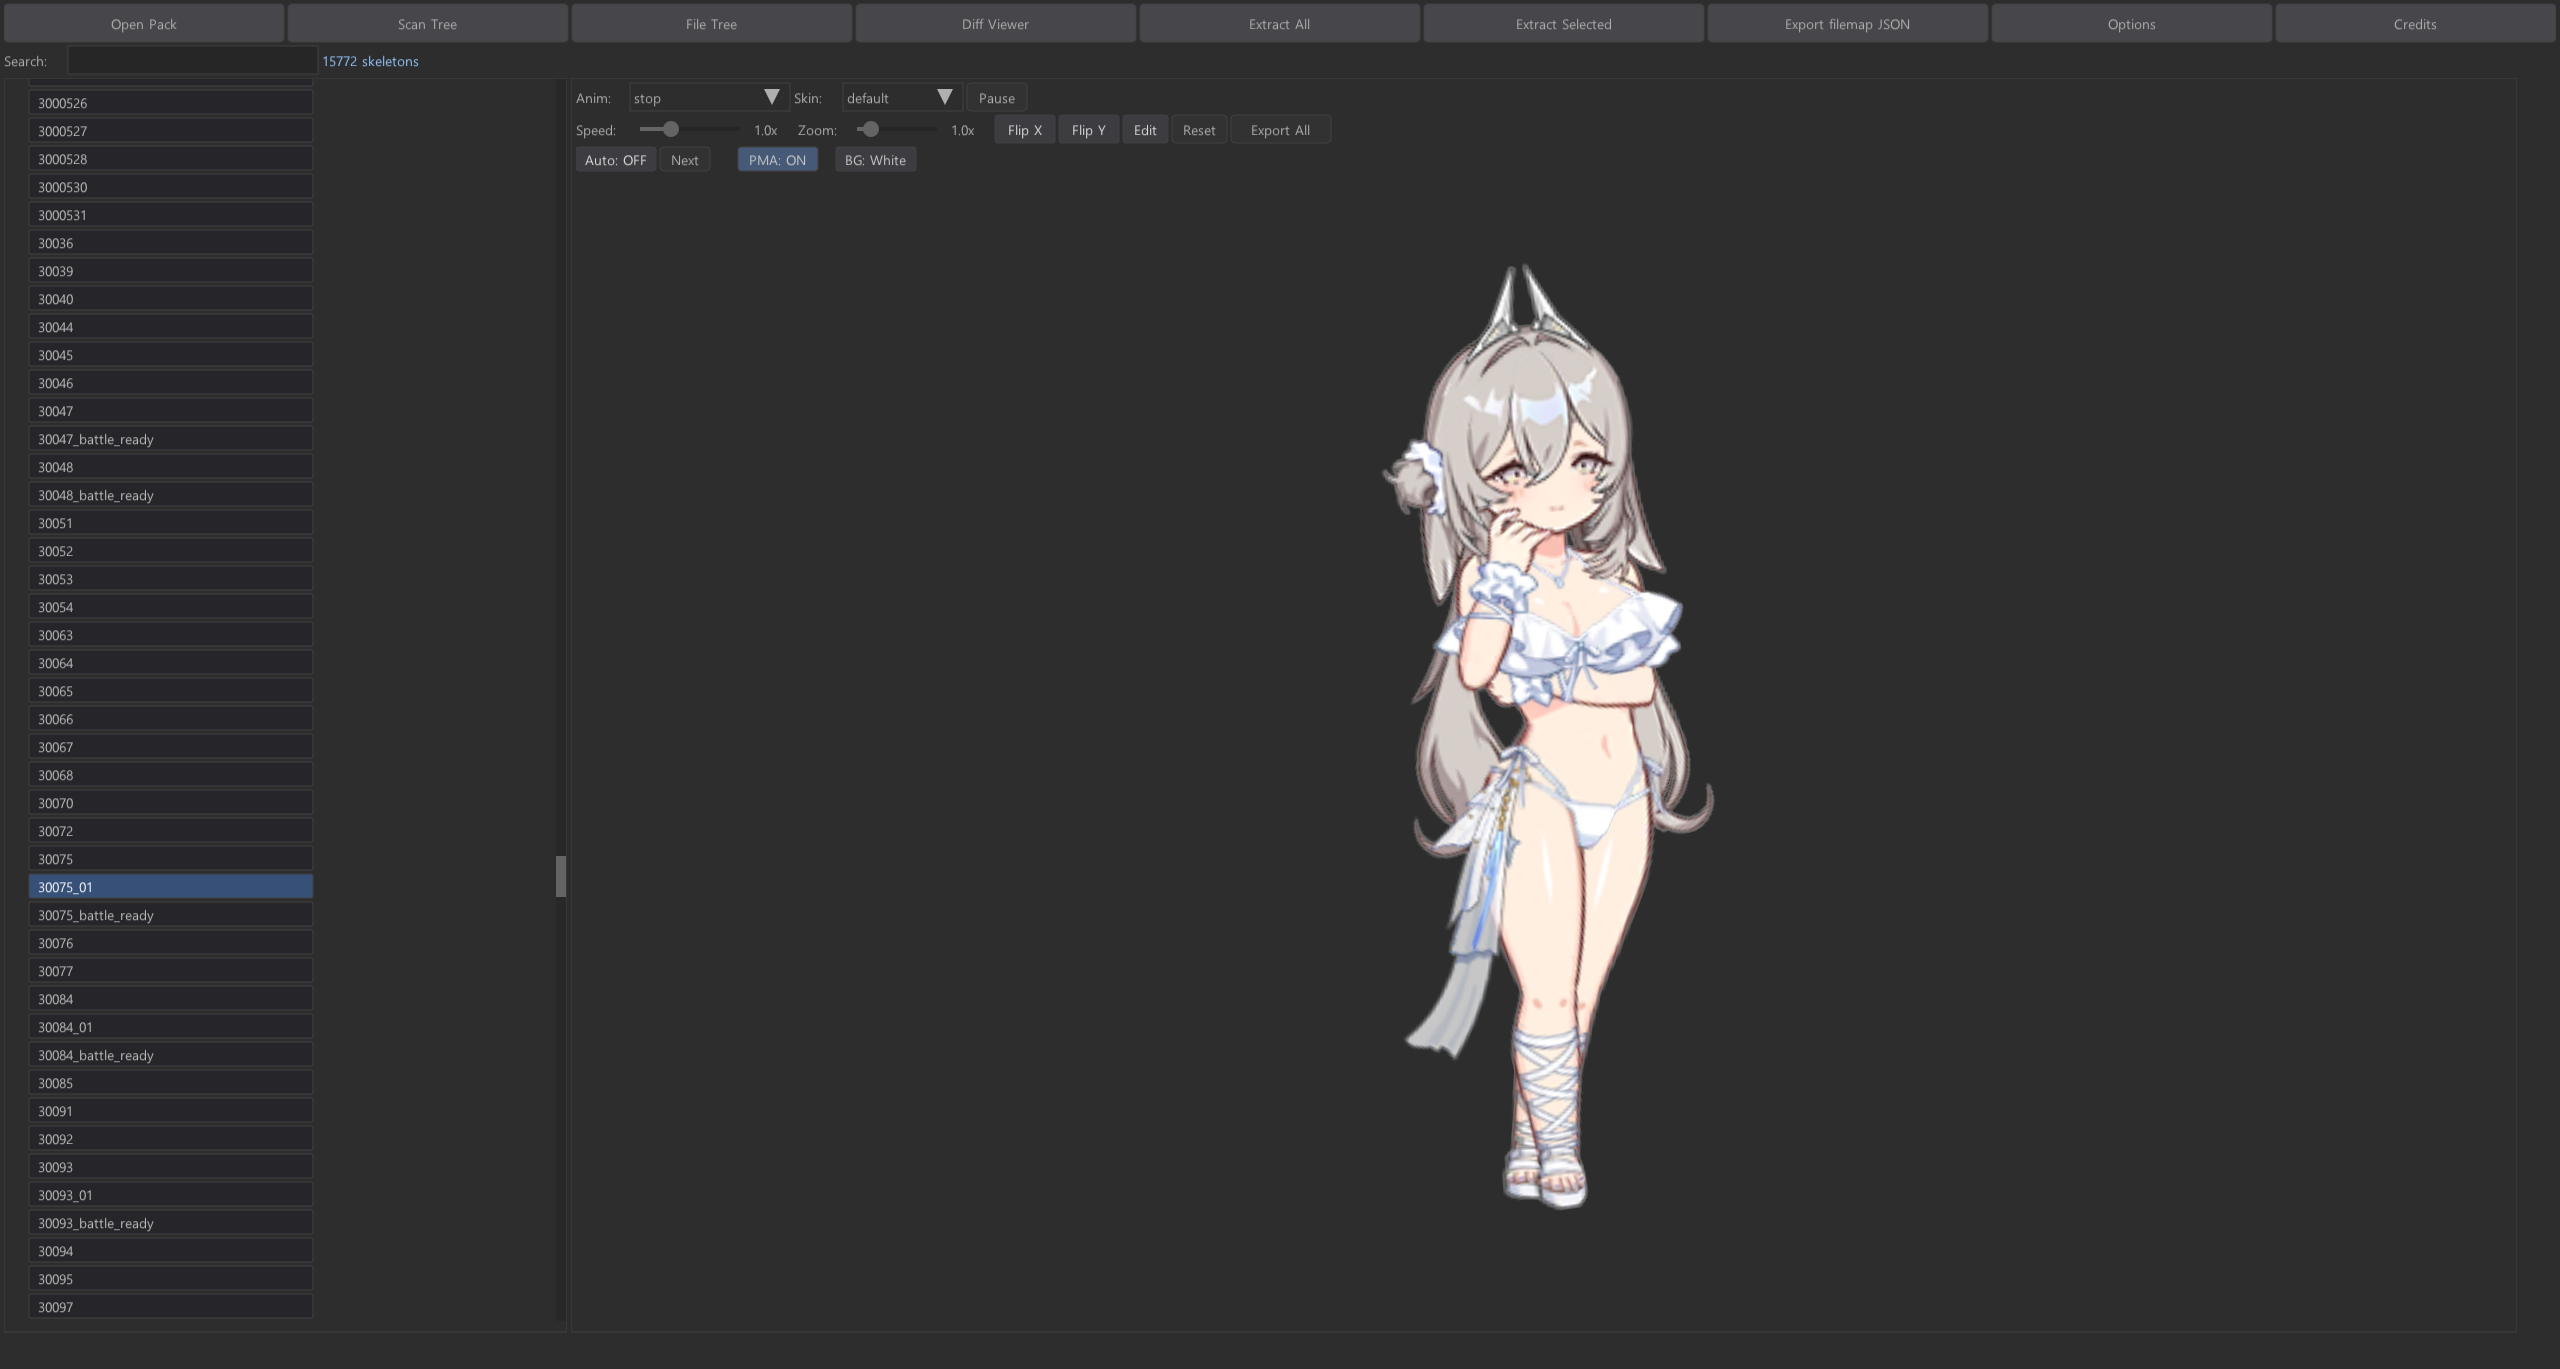Select skeleton 30072 in the list

click(x=171, y=831)
